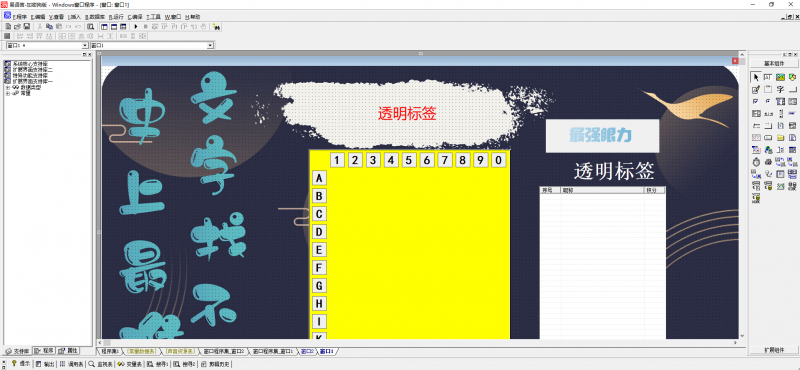Switch to the 属性 panel tab

click(x=69, y=351)
